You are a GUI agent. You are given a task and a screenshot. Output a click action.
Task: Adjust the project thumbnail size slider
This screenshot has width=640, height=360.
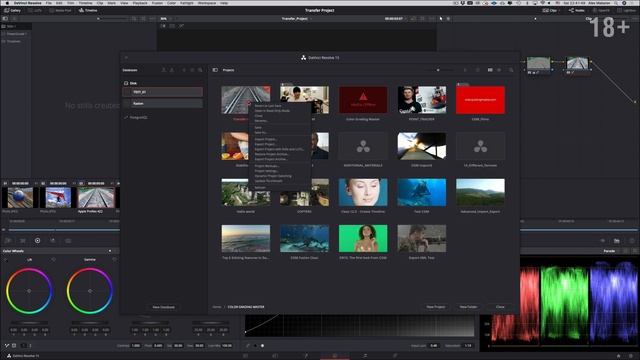click(x=439, y=70)
